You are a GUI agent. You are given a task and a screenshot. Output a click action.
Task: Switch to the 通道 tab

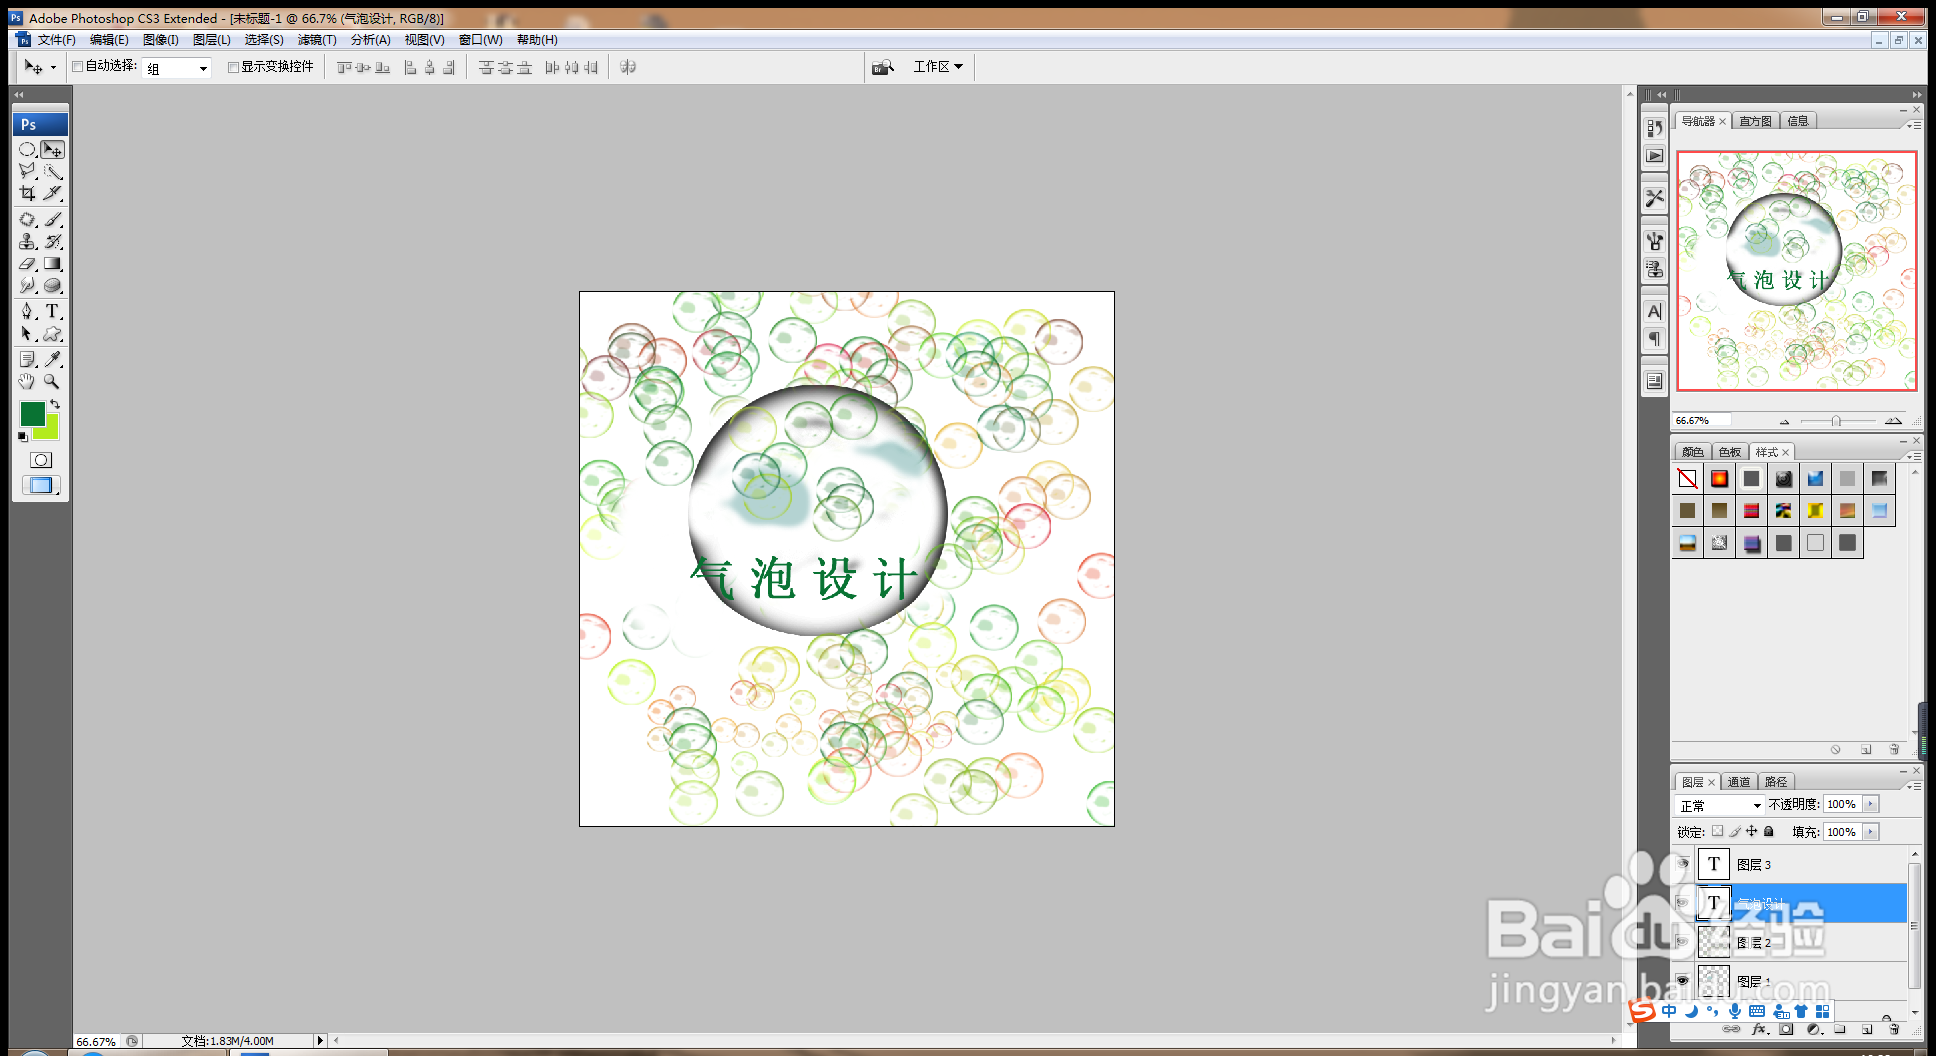1740,782
